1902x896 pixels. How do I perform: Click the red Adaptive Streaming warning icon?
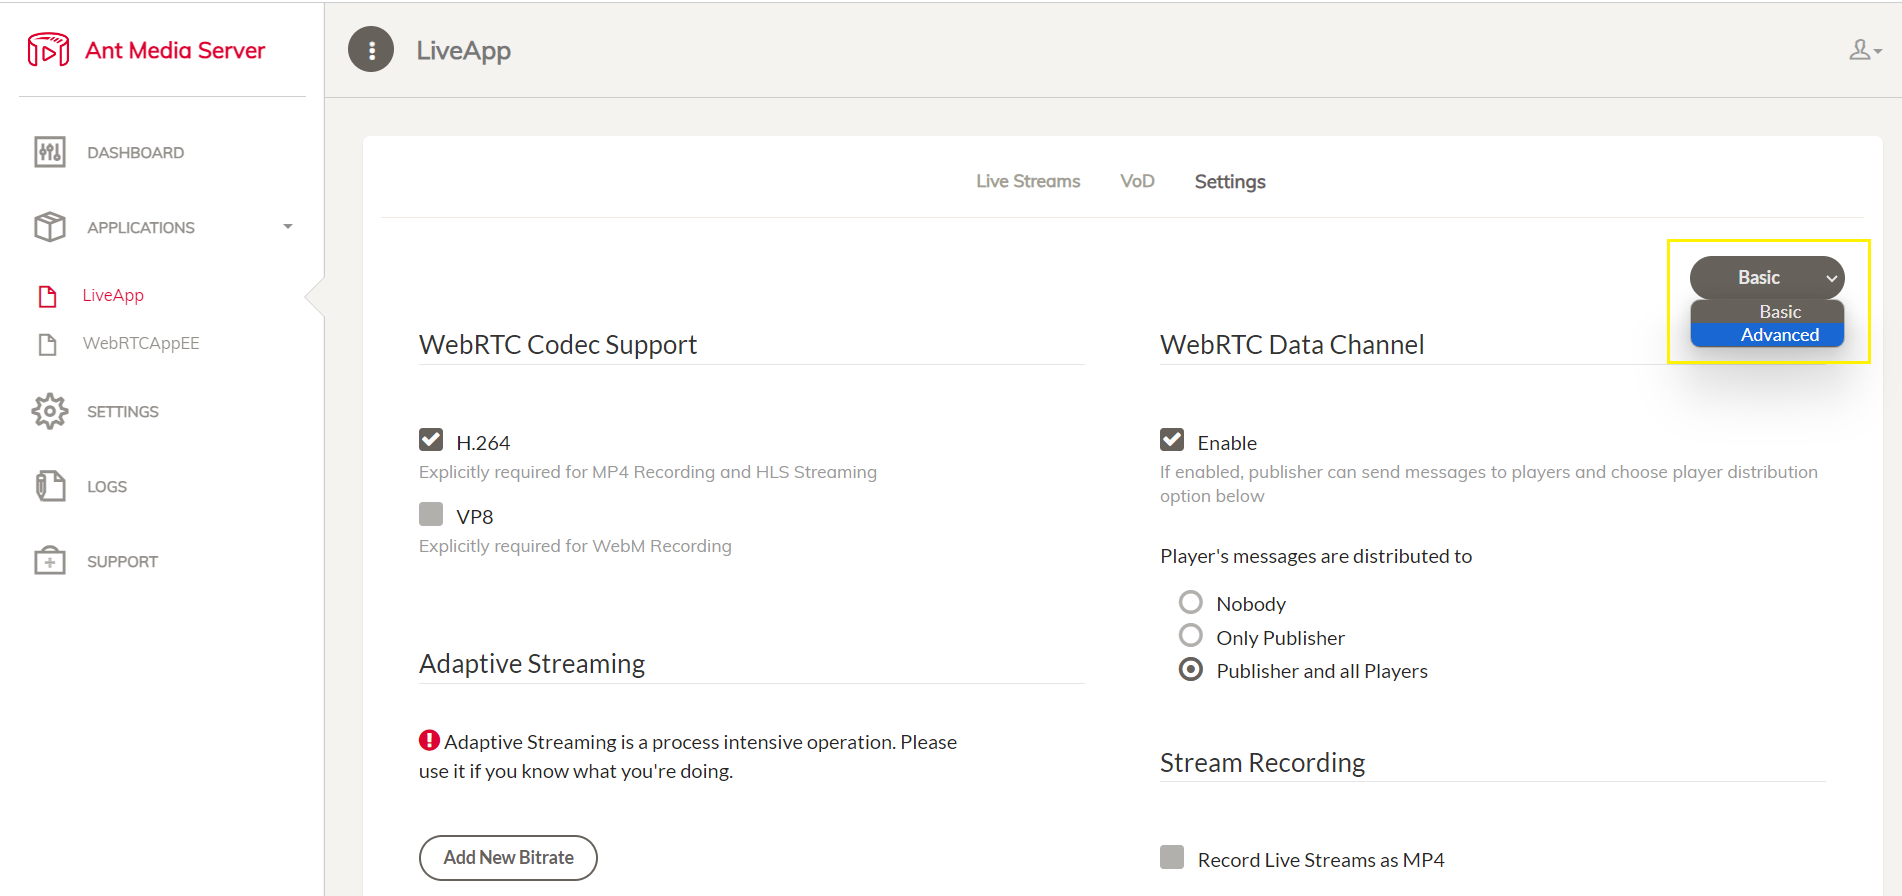[429, 741]
